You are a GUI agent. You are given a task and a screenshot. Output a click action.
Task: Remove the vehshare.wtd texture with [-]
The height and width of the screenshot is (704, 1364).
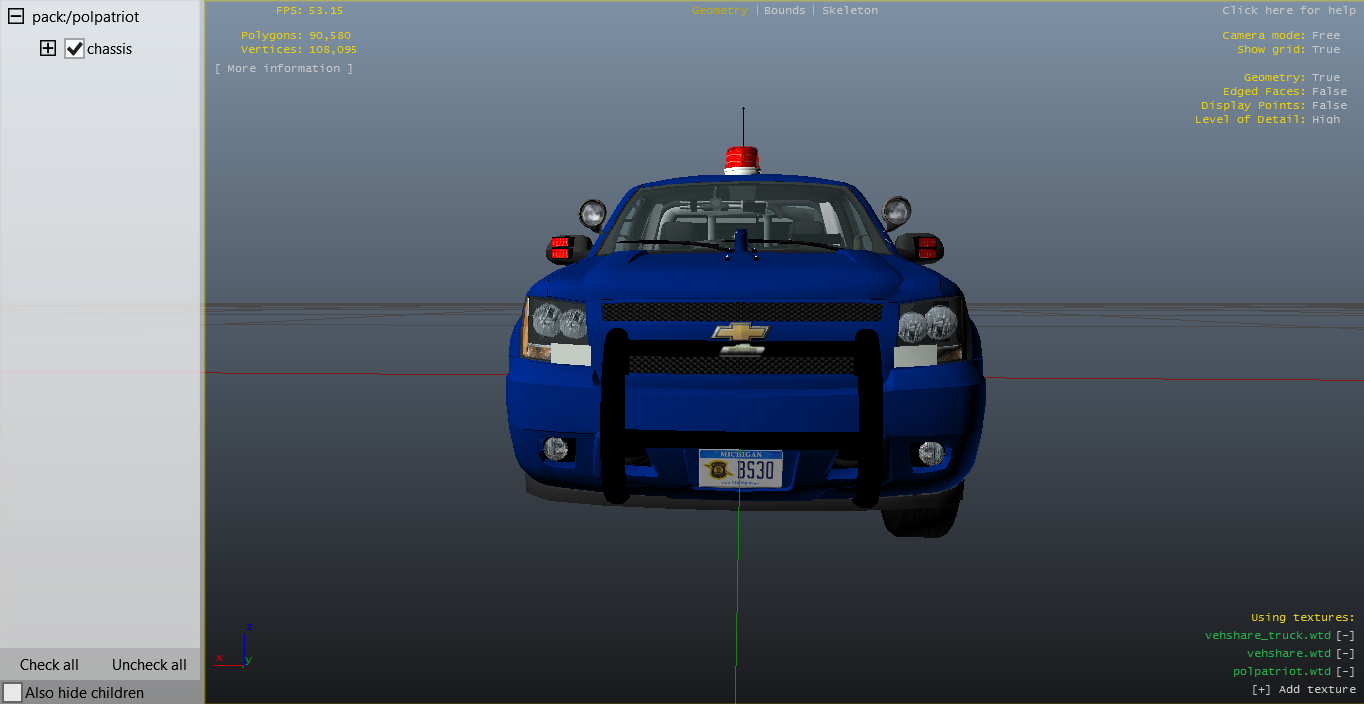pos(1345,653)
